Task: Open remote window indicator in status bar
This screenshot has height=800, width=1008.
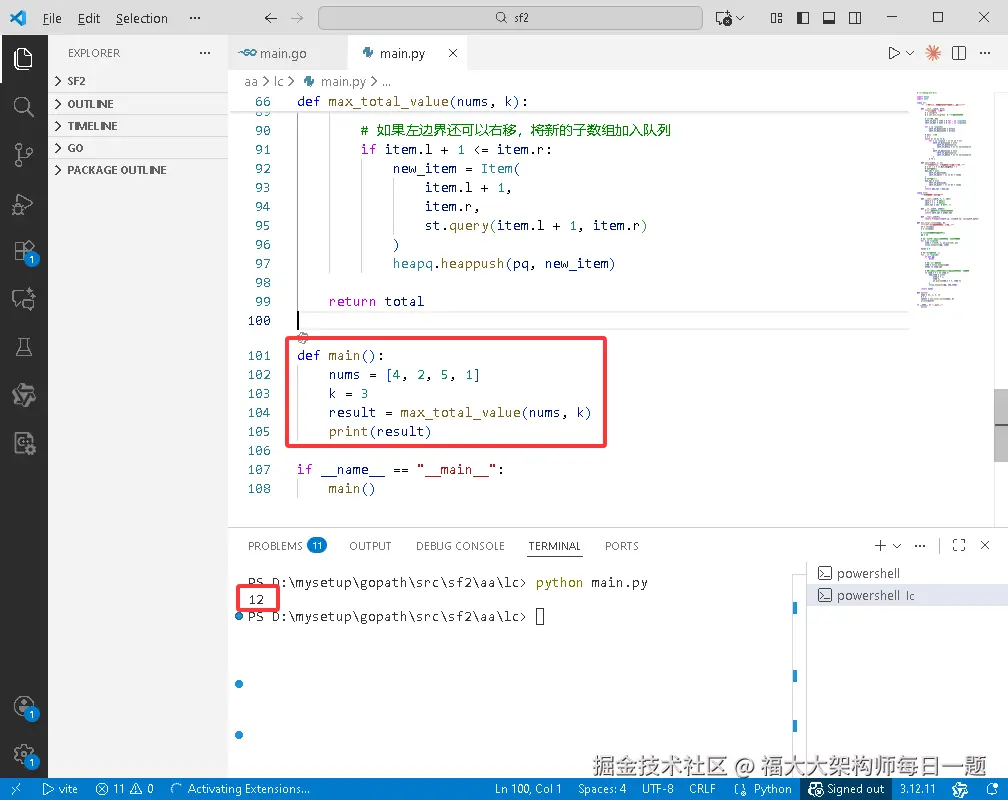Action: (16, 789)
